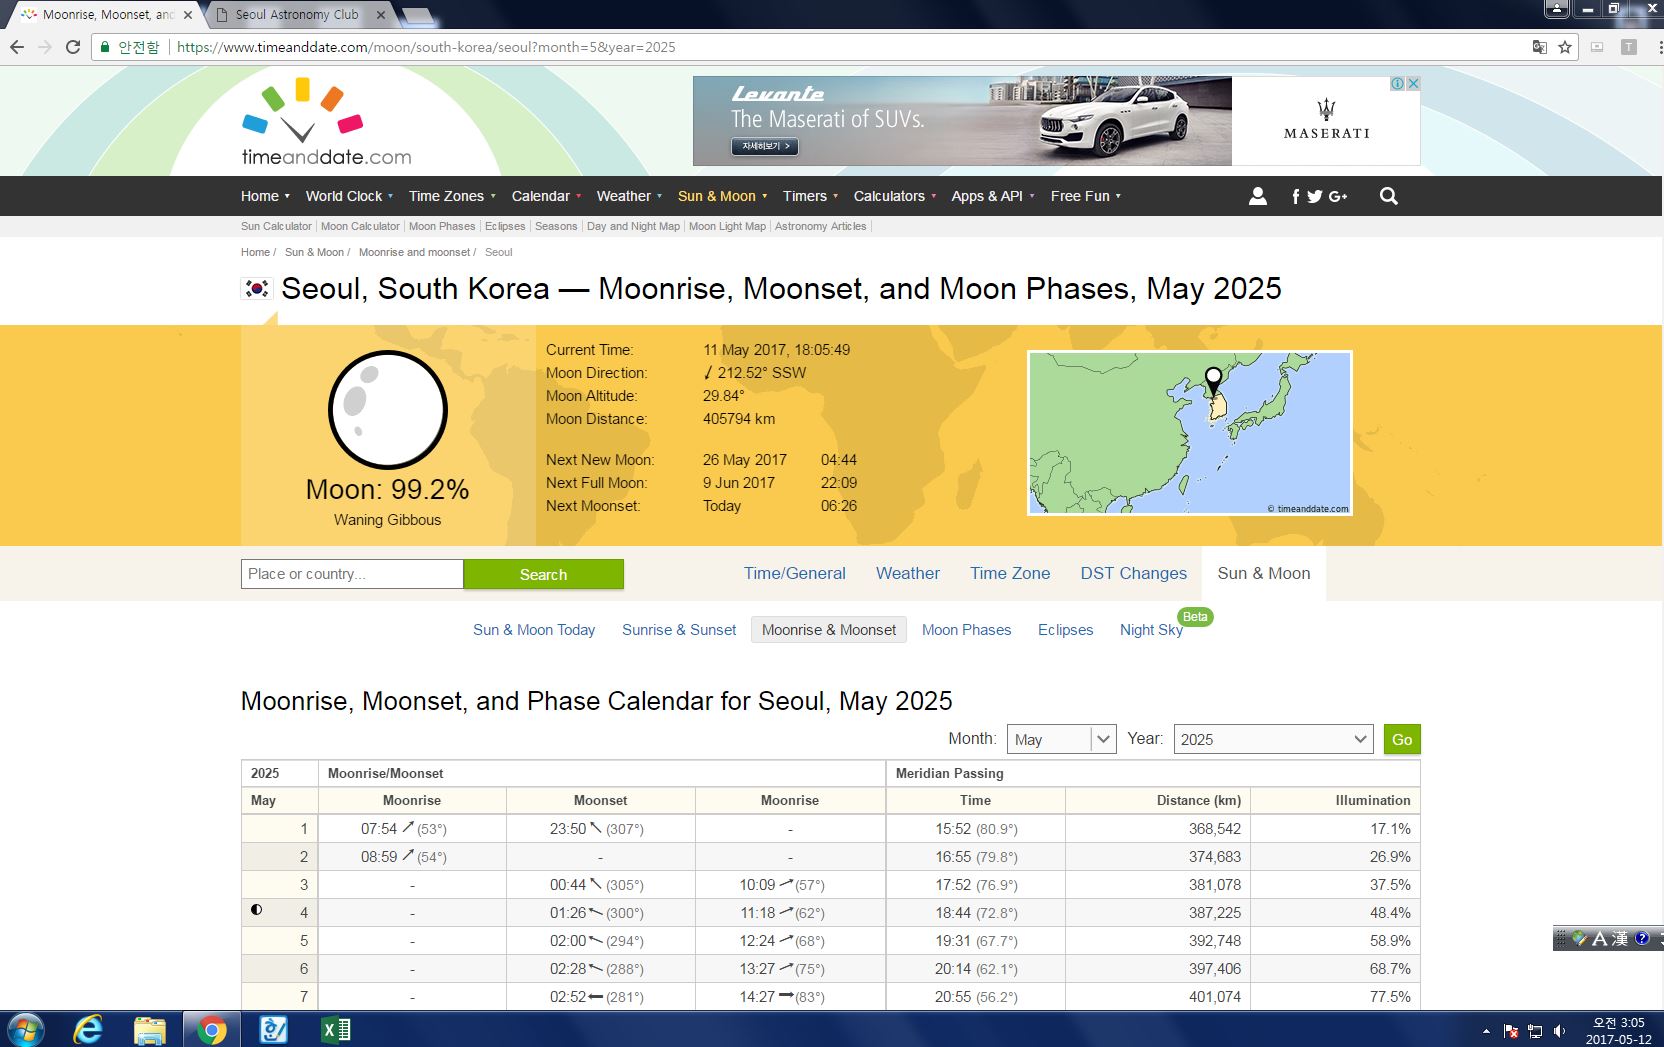This screenshot has height=1047, width=1664.
Task: Open the Time/General tab
Action: [794, 573]
